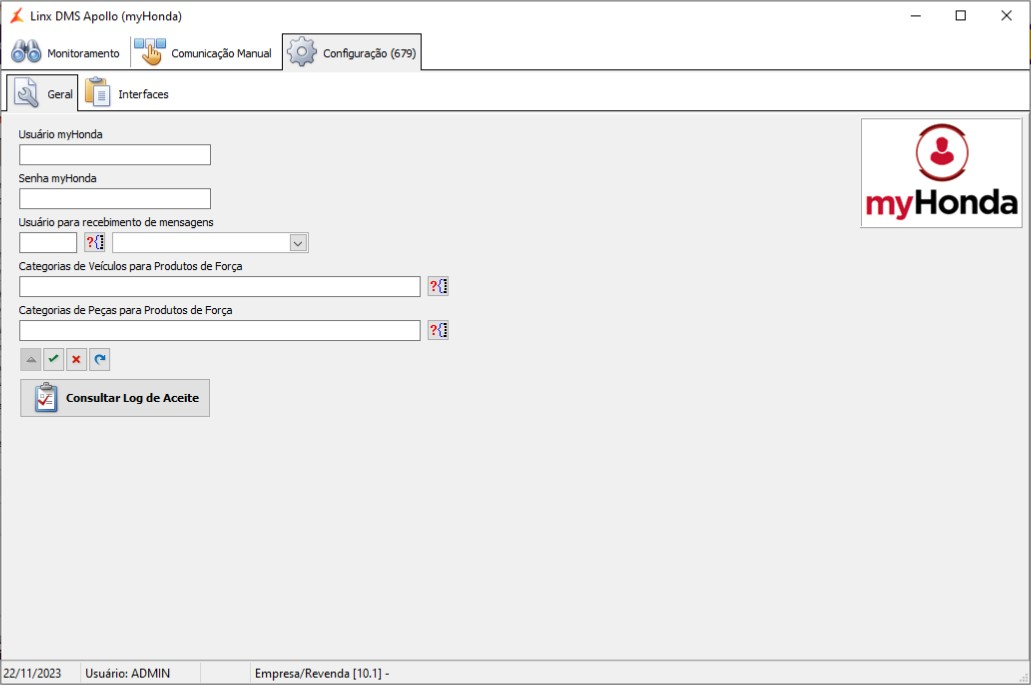Click the Usuário myHonda input field

click(115, 154)
